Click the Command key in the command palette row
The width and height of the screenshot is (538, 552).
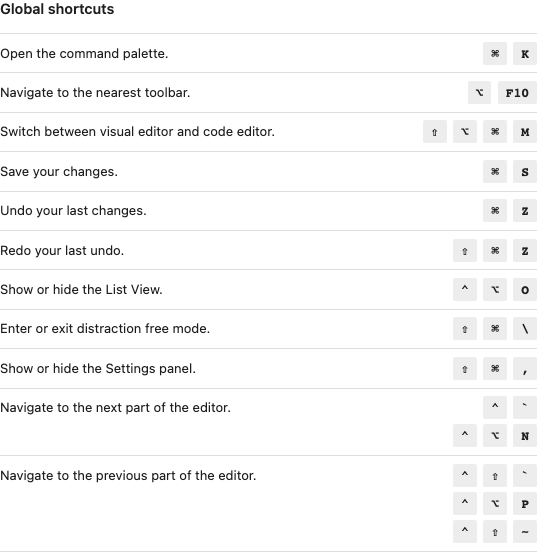(495, 54)
